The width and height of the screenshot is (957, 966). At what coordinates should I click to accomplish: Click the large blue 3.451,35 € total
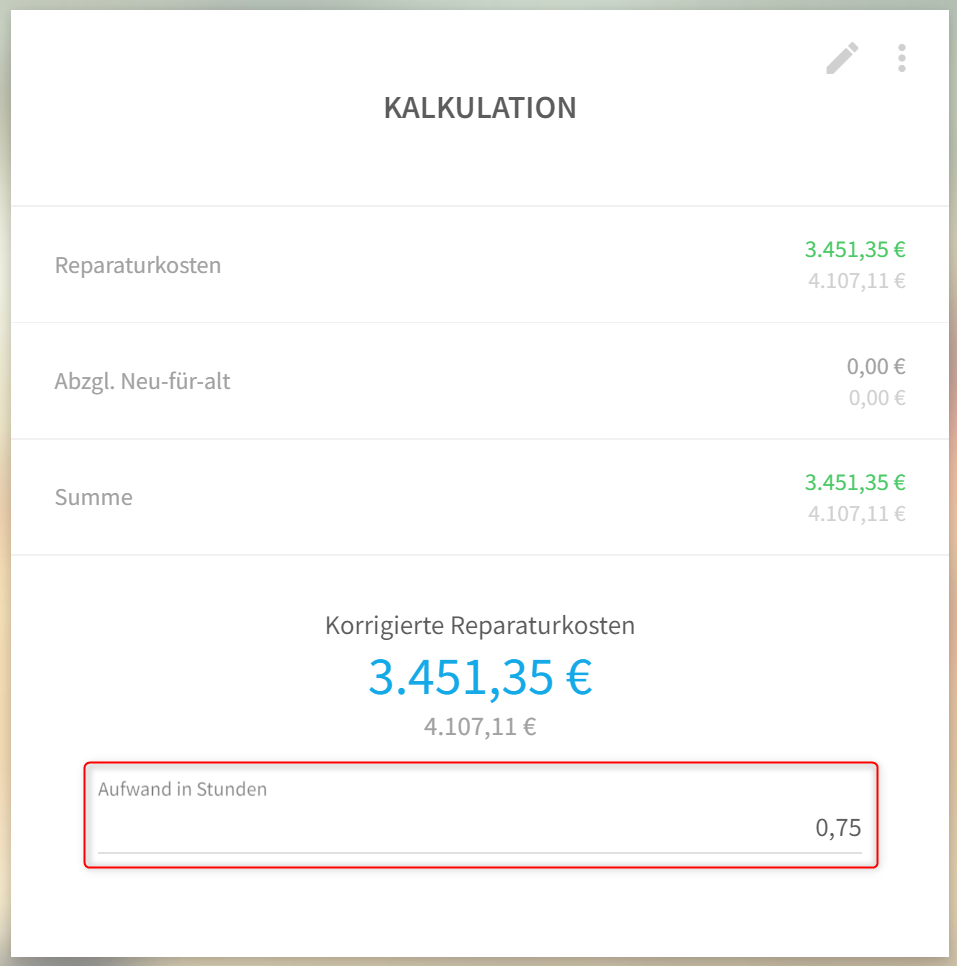pyautogui.click(x=480, y=677)
